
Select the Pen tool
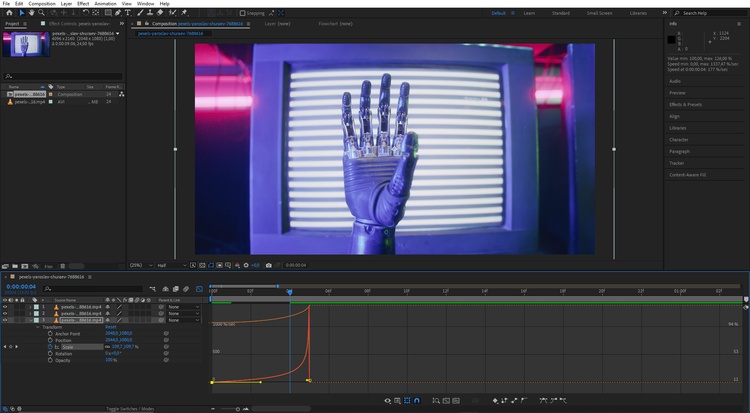tap(118, 13)
